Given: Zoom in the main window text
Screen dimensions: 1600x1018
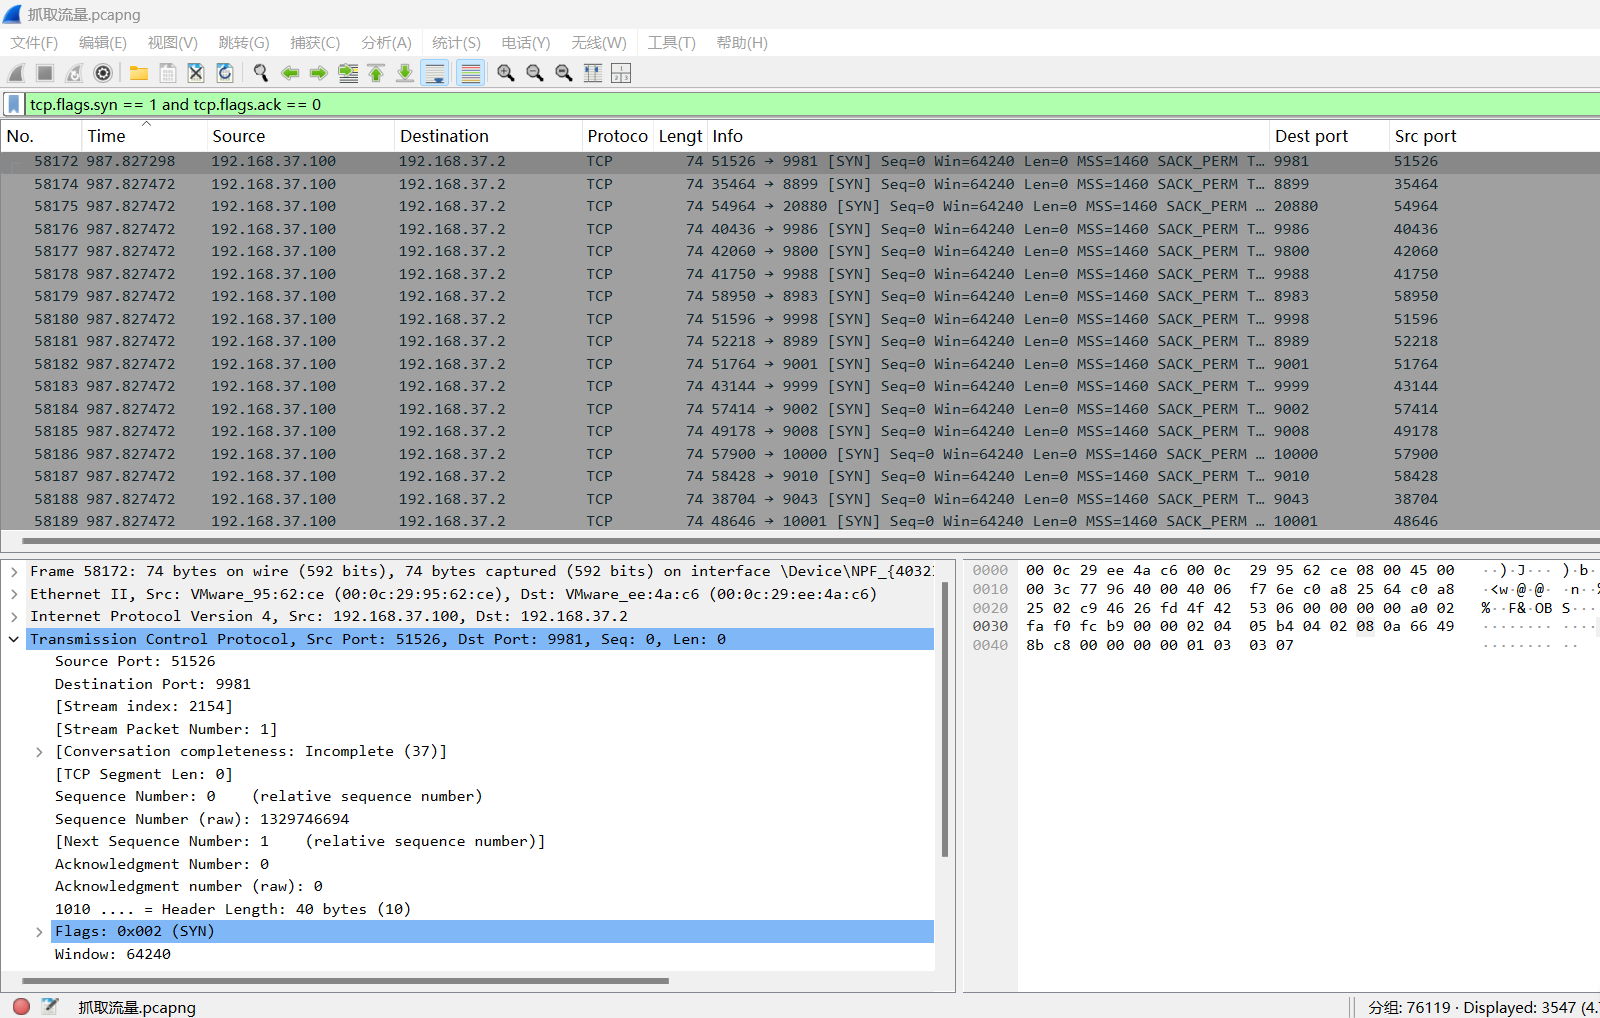Looking at the screenshot, I should [x=506, y=73].
